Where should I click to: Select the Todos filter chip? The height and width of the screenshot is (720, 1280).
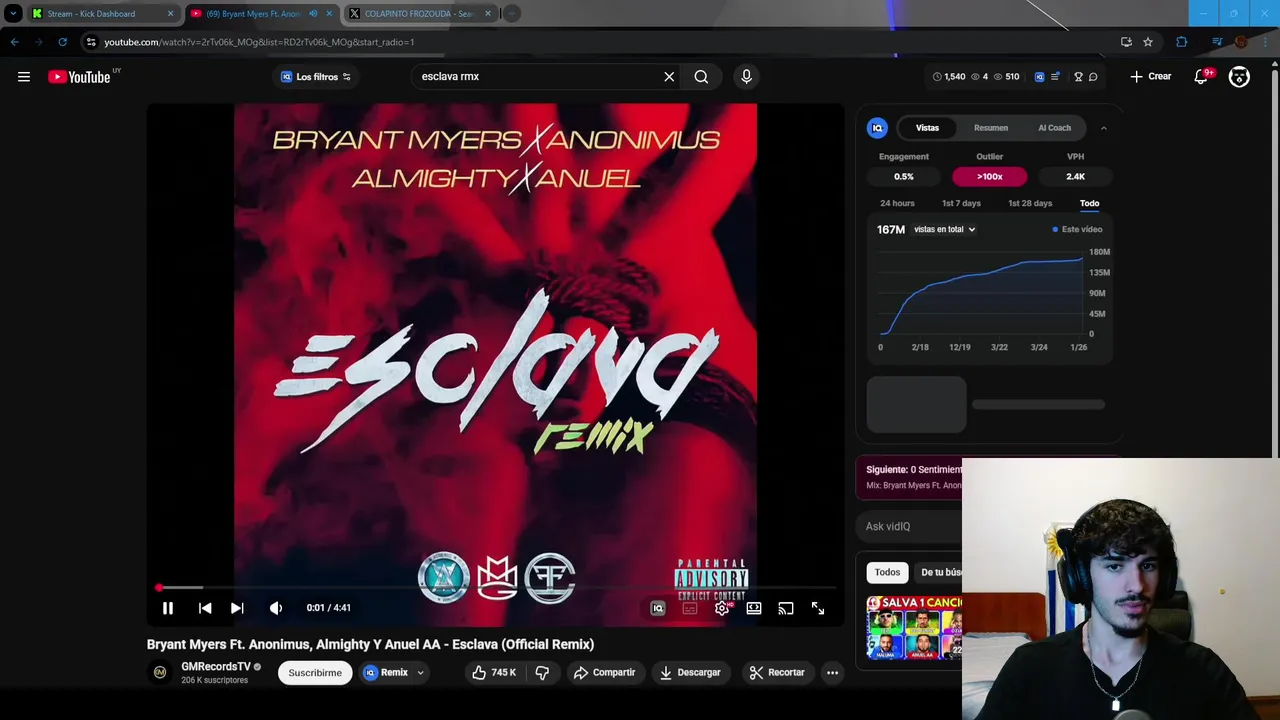point(887,572)
